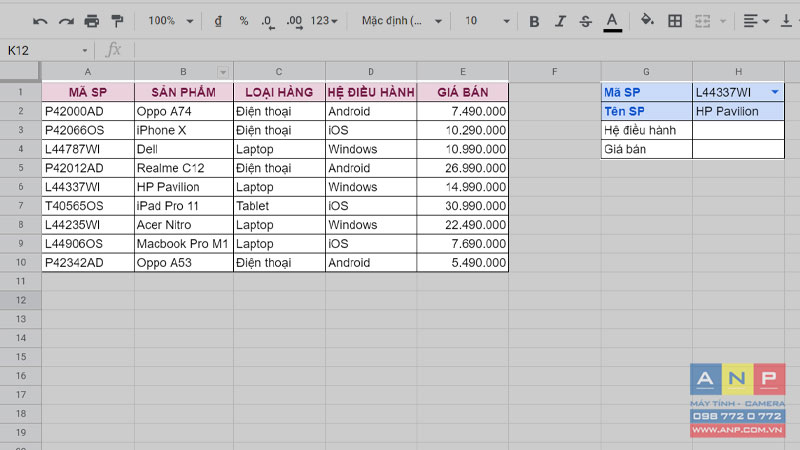This screenshot has height=450, width=800.
Task: Select cell Macbook Pro M1
Action: coord(184,243)
